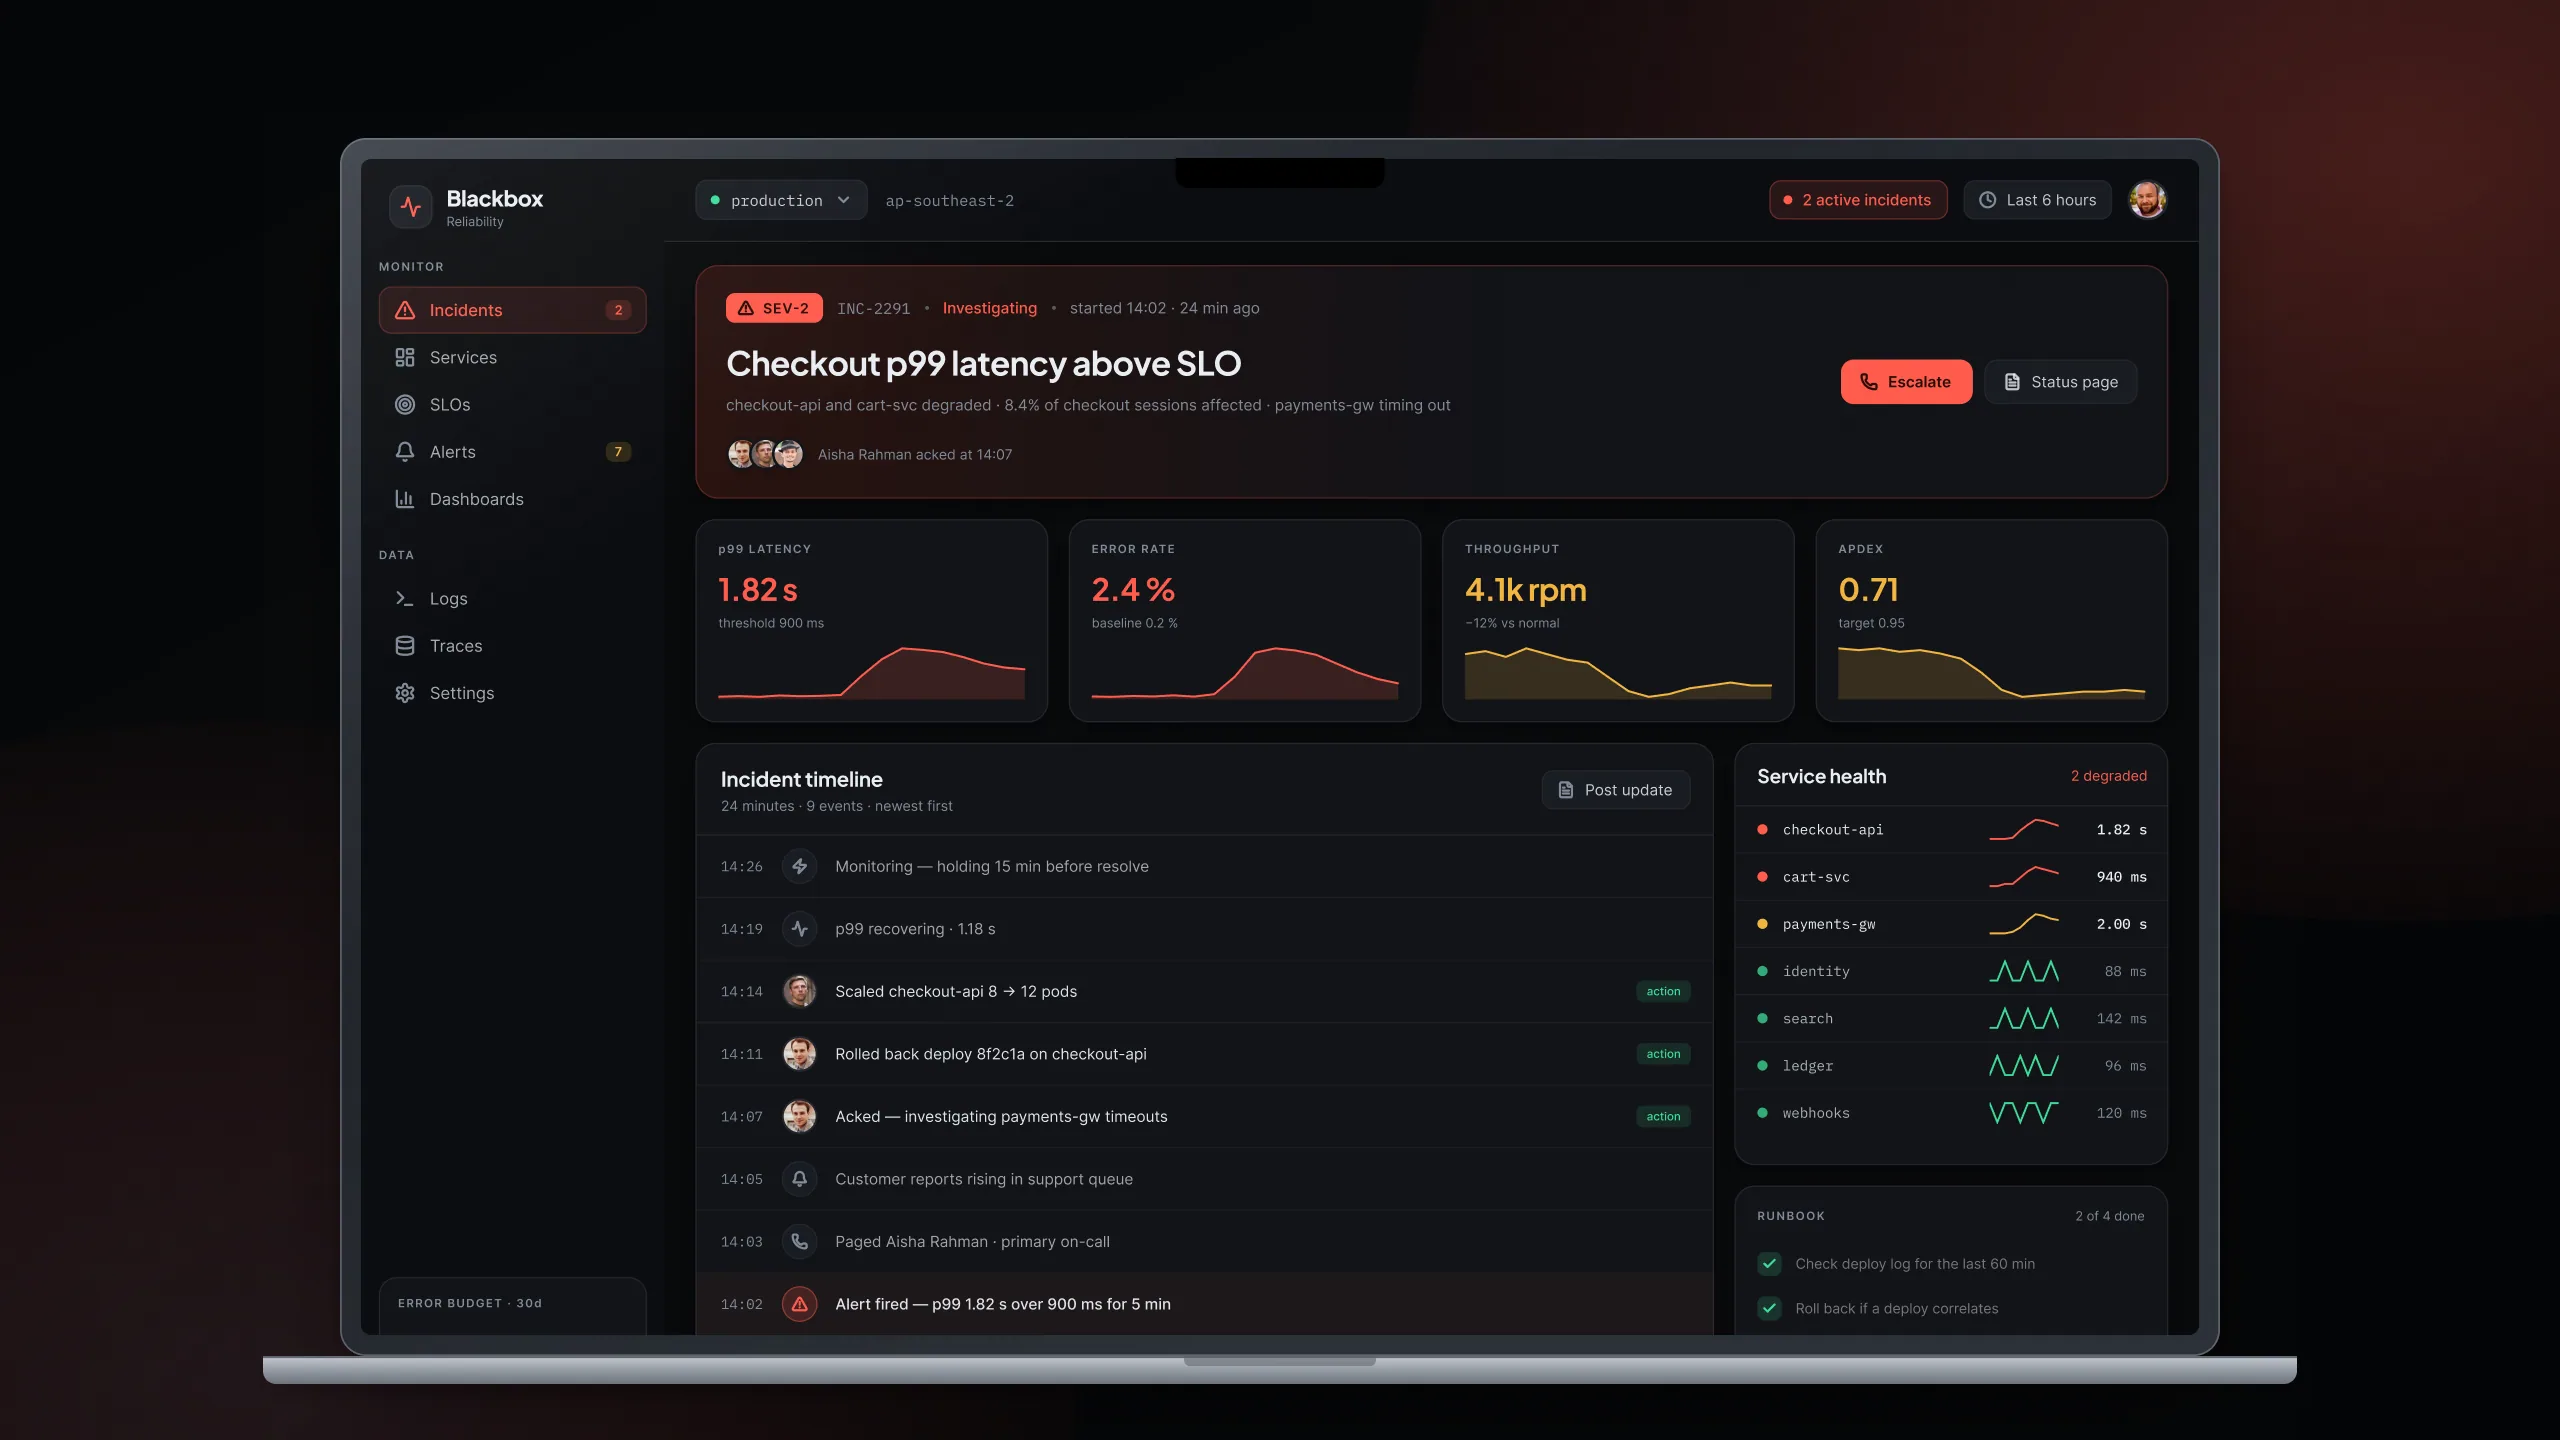
Task: Expand the production environment dropdown
Action: click(781, 200)
